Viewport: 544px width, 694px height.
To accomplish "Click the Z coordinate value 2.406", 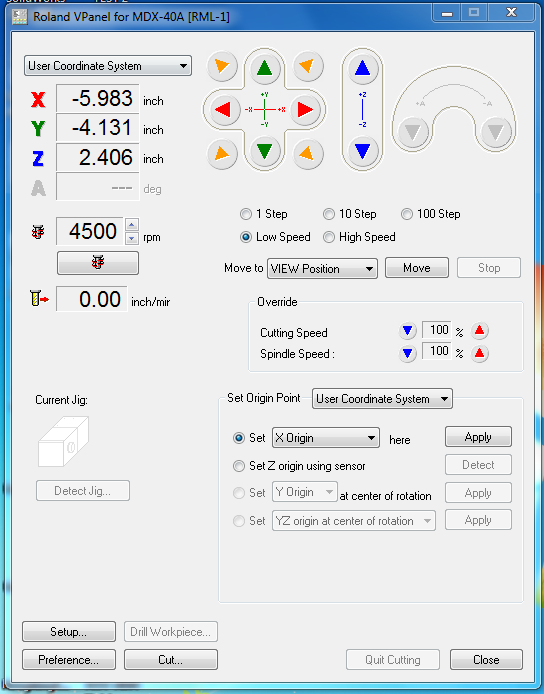I will click(x=98, y=158).
